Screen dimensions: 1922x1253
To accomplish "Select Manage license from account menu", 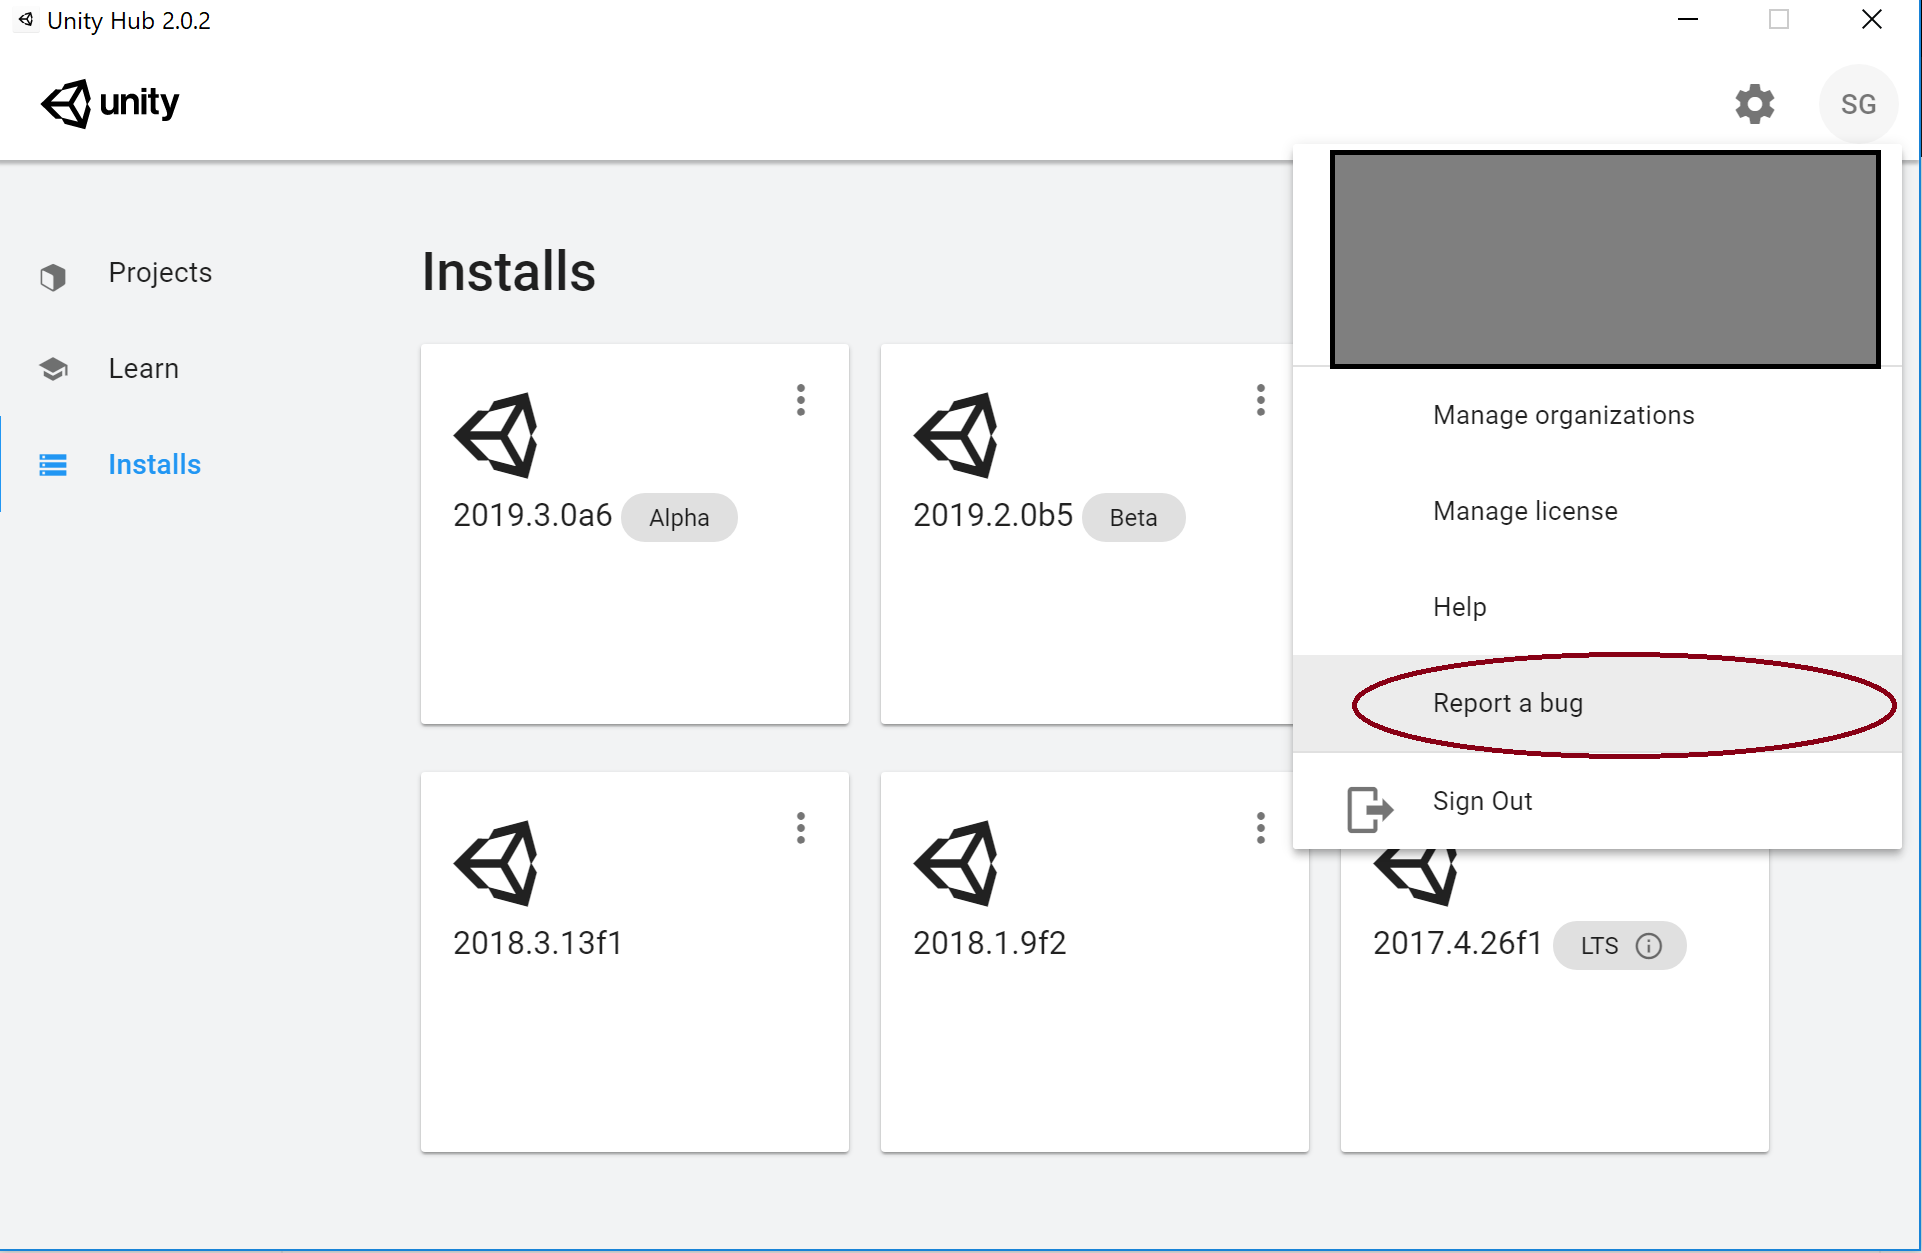I will coord(1525,511).
